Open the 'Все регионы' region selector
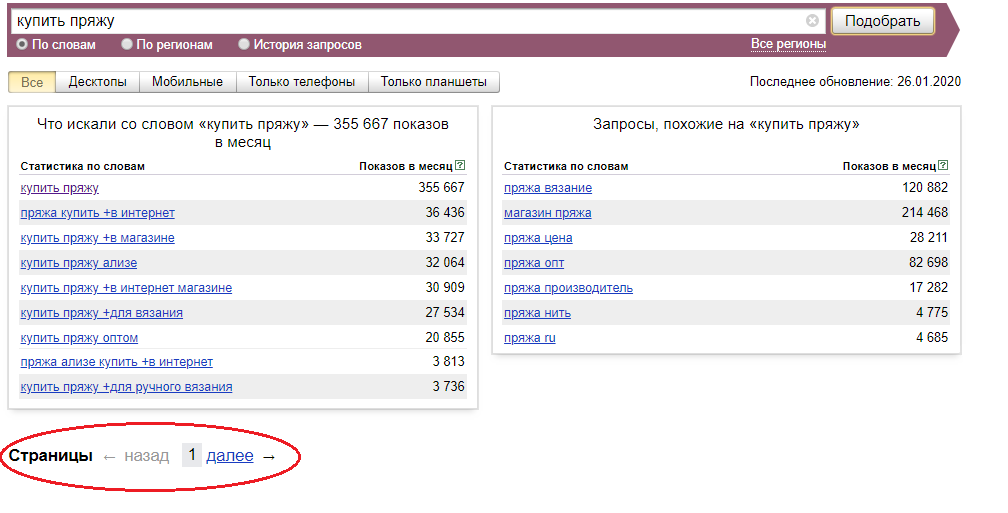This screenshot has height=513, width=1008. coord(788,44)
